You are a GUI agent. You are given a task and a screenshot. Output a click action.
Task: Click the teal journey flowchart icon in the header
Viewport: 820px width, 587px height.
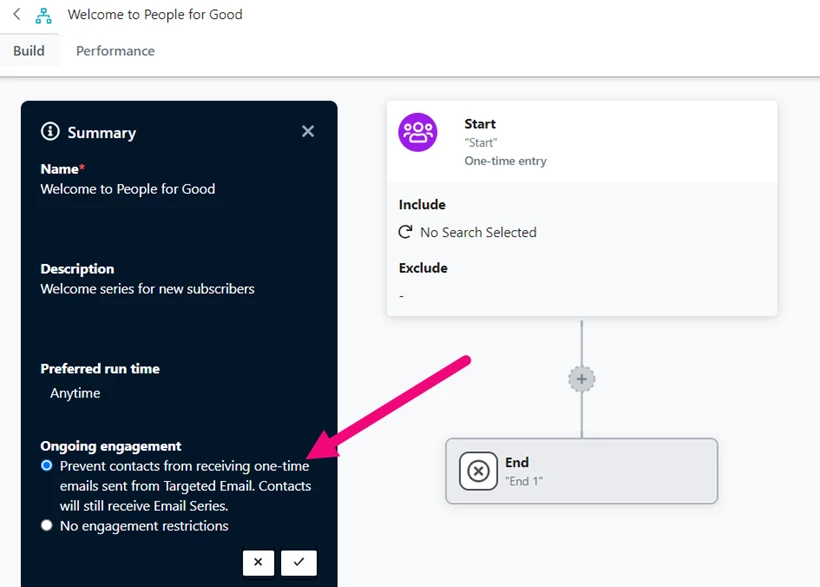click(41, 14)
